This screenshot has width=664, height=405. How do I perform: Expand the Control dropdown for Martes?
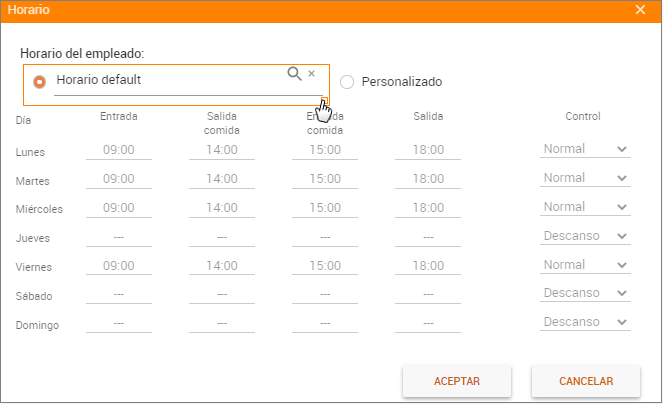[x=585, y=178]
